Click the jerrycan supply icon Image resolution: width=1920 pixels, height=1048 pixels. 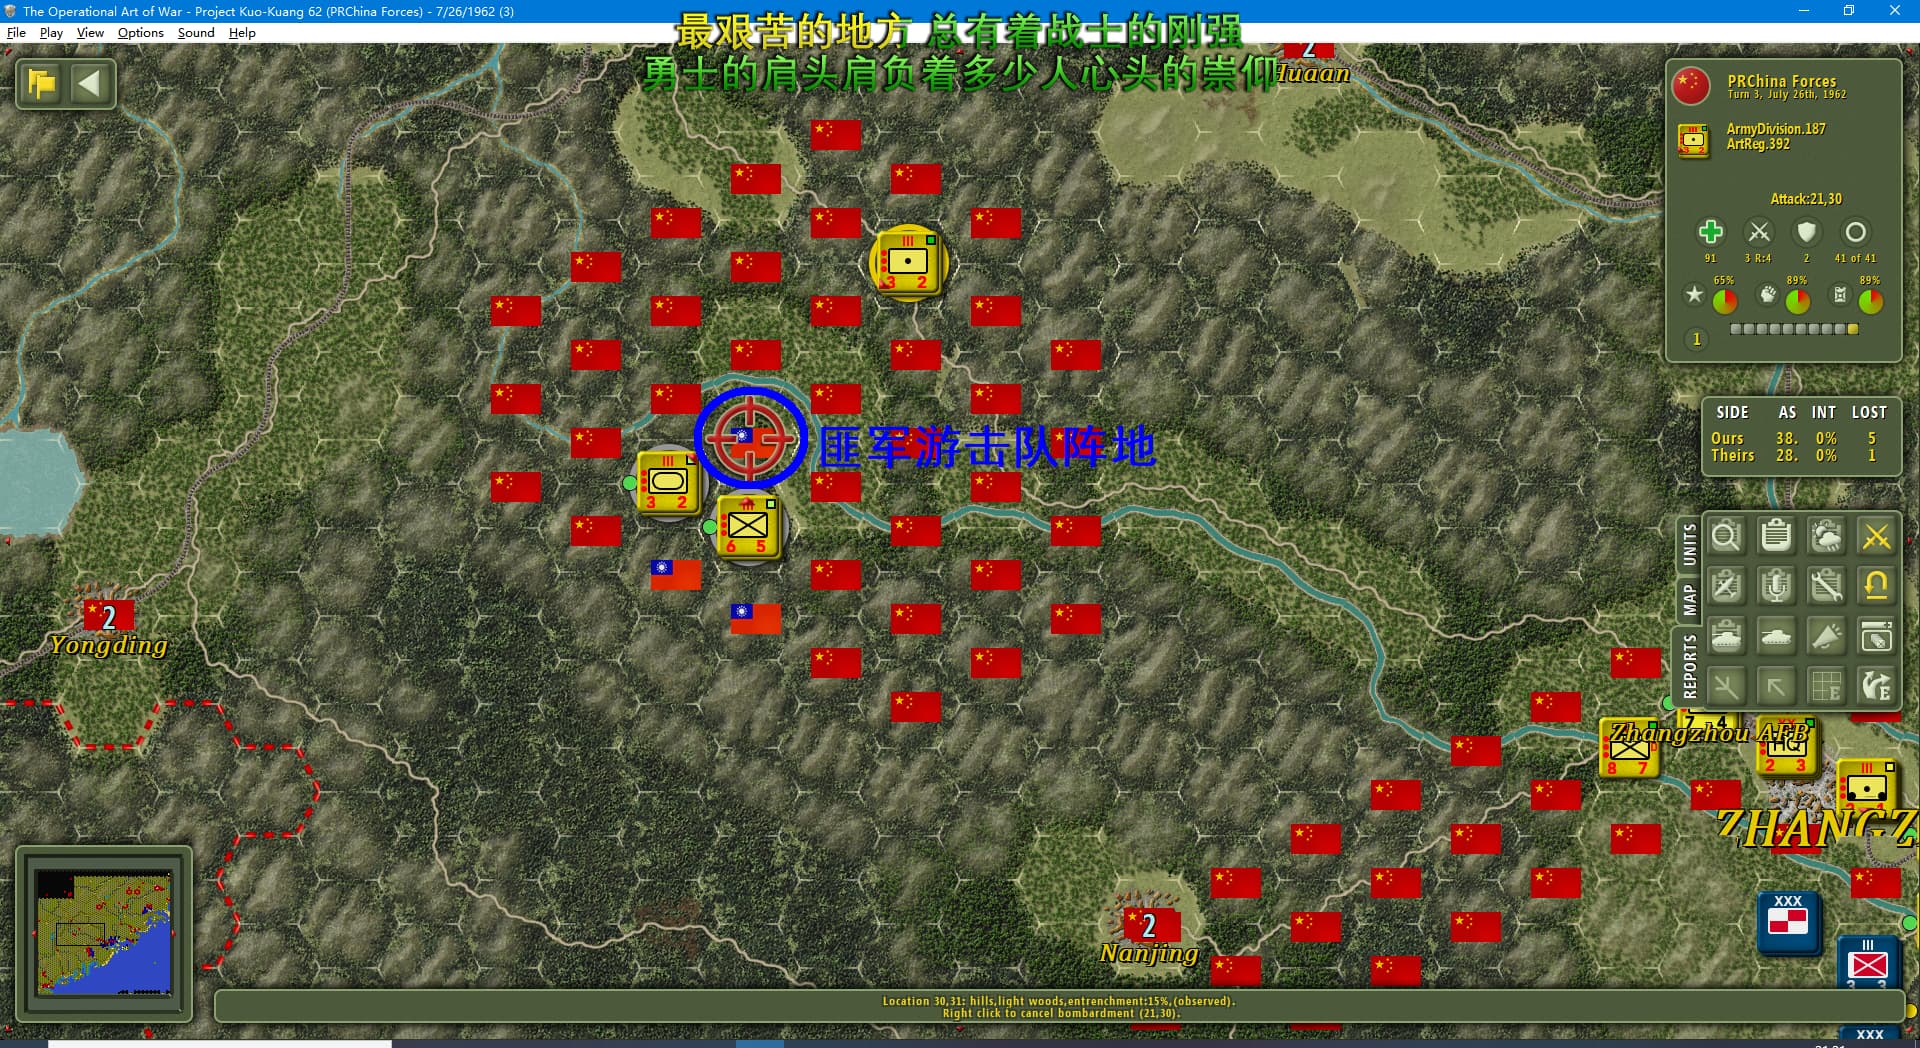[1840, 294]
